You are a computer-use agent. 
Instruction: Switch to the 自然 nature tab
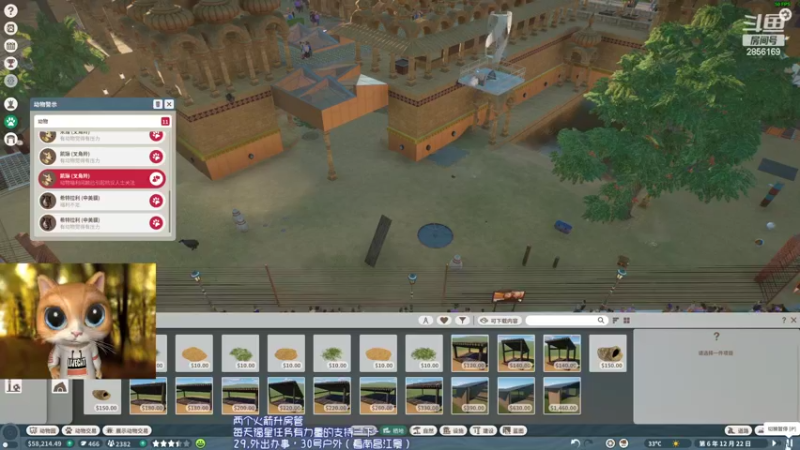tap(423, 431)
